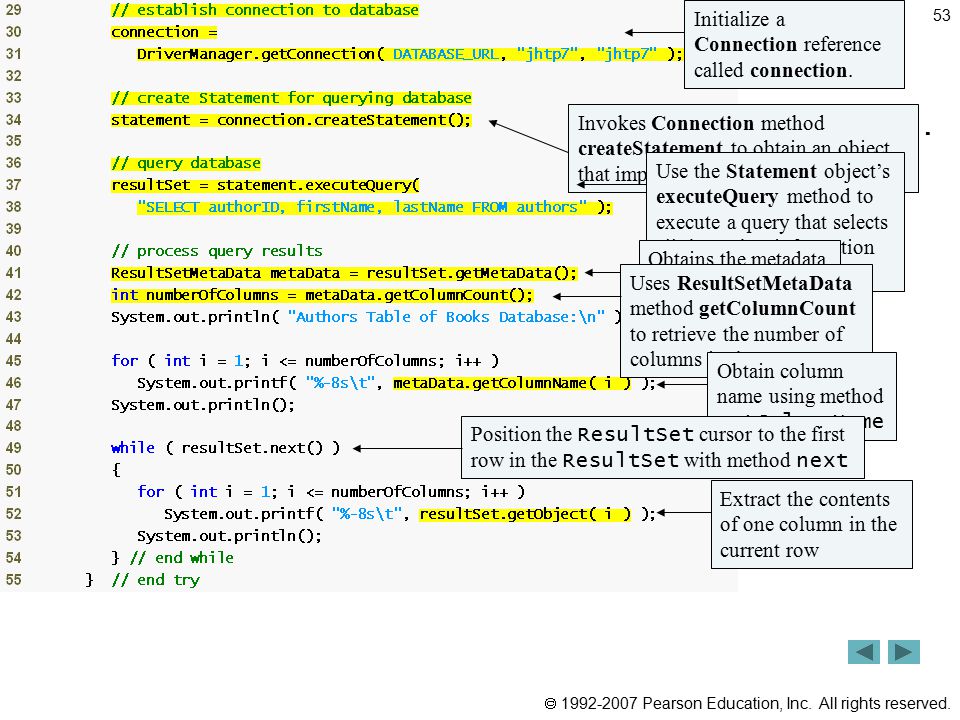
Task: Click the comment "// create Statement for querying database"
Action: 291,98
